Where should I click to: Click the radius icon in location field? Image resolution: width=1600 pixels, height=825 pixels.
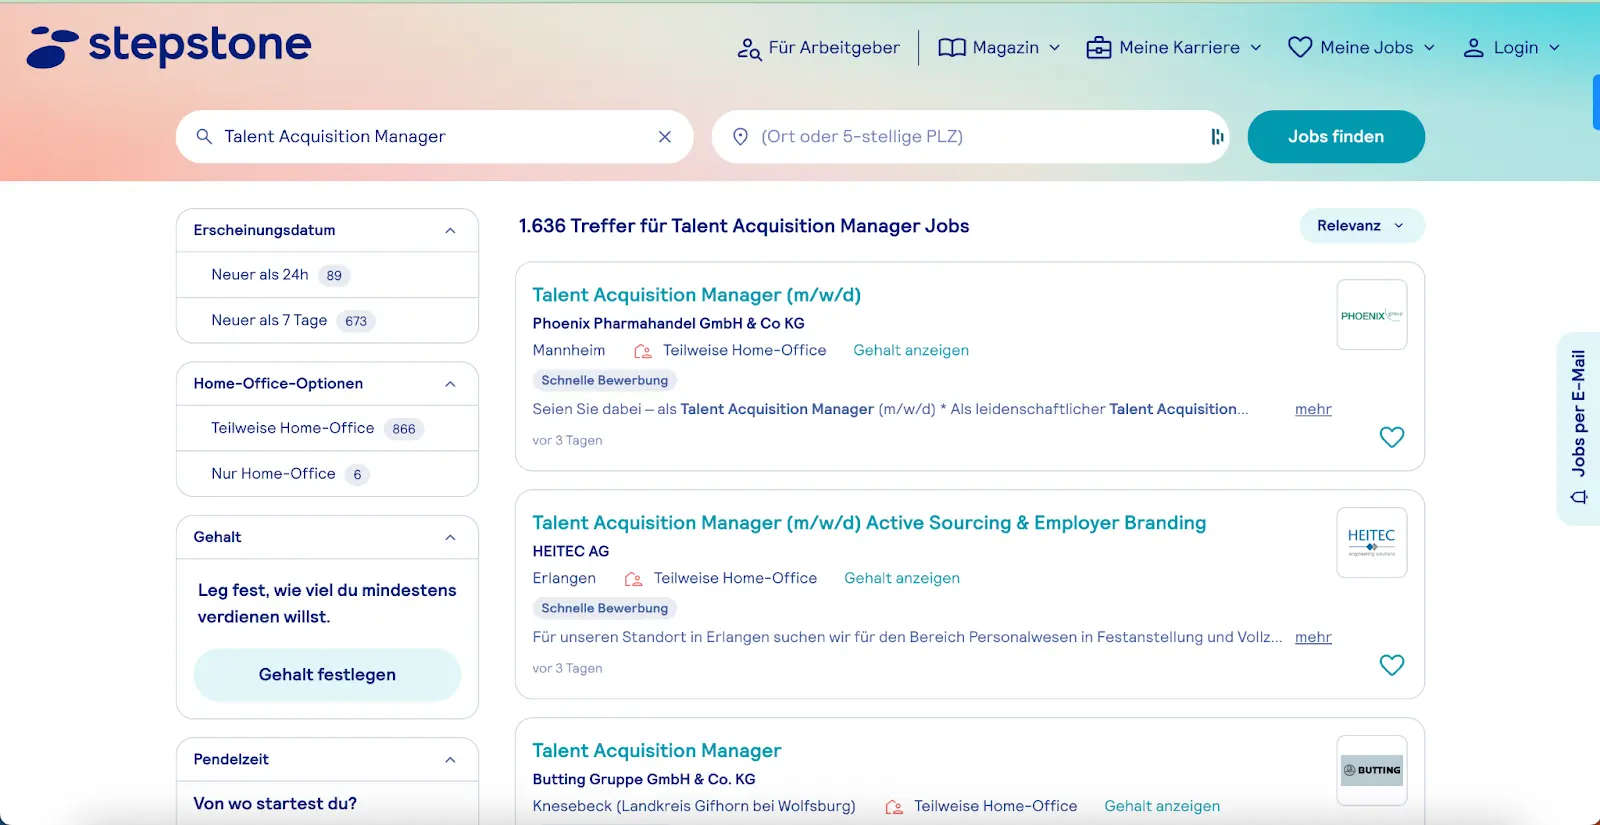1217,137
